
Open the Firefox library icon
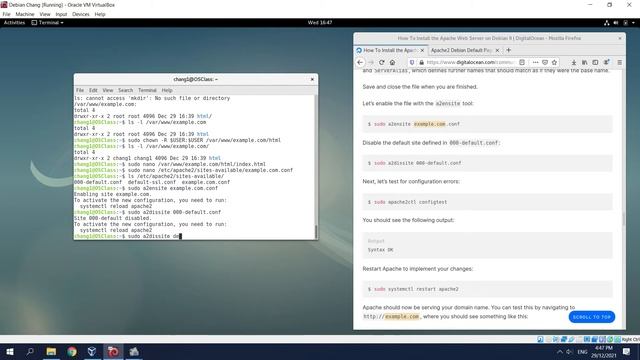click(584, 62)
